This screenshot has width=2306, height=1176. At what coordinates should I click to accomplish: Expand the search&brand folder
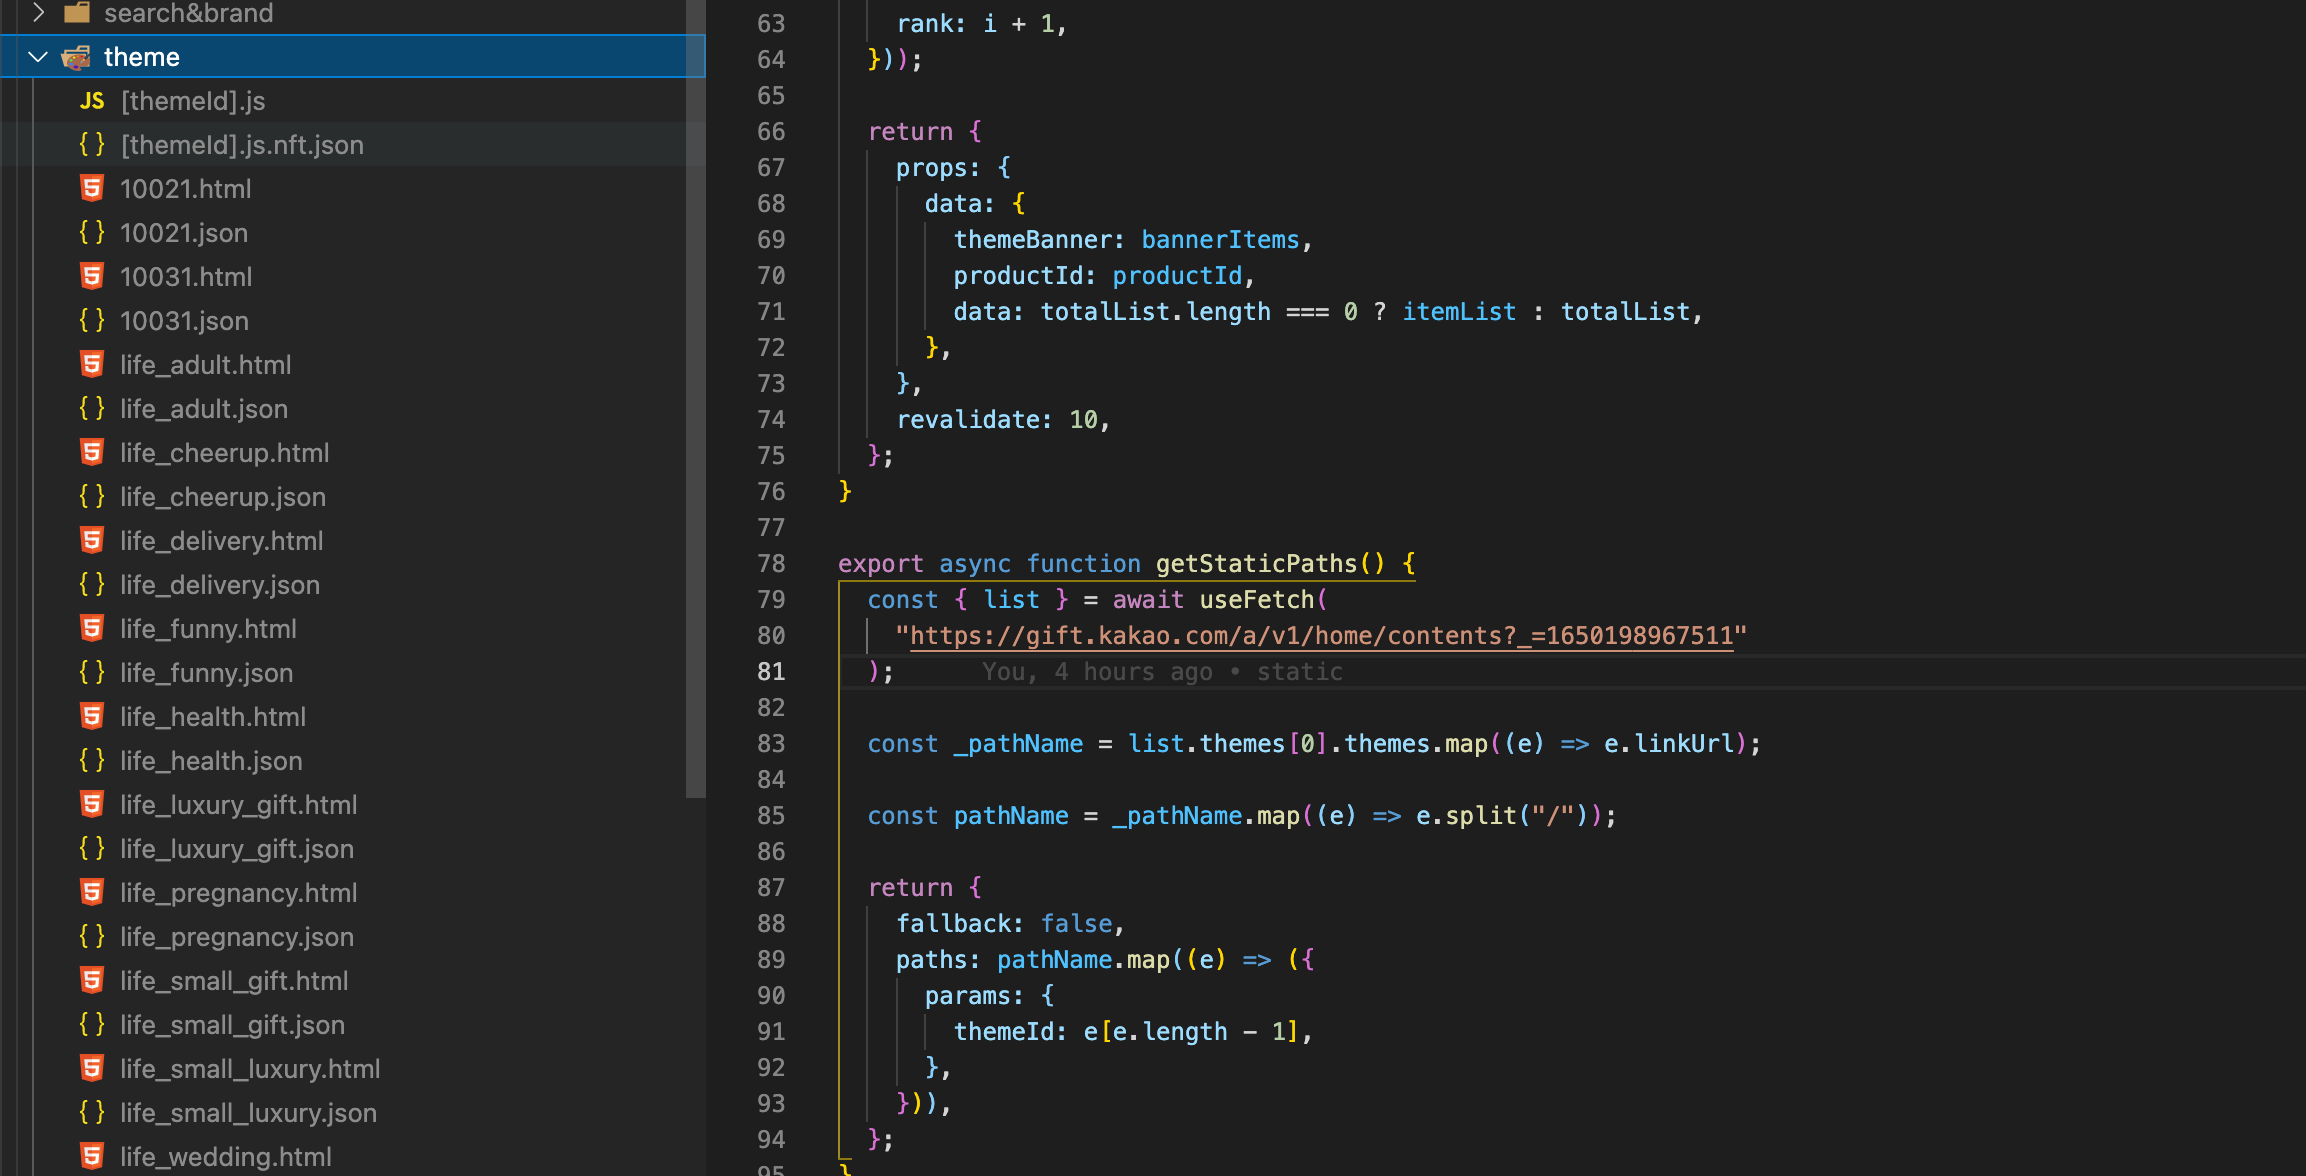[x=38, y=13]
